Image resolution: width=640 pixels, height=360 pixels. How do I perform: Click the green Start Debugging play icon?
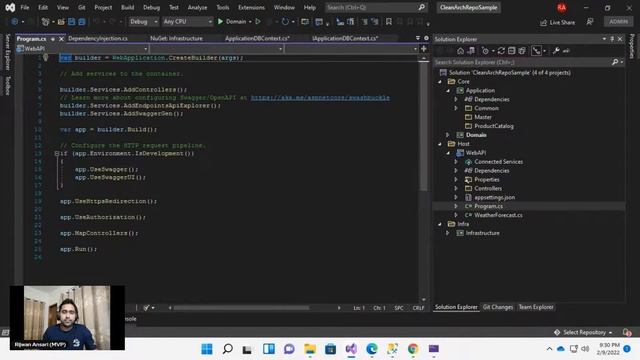220,21
